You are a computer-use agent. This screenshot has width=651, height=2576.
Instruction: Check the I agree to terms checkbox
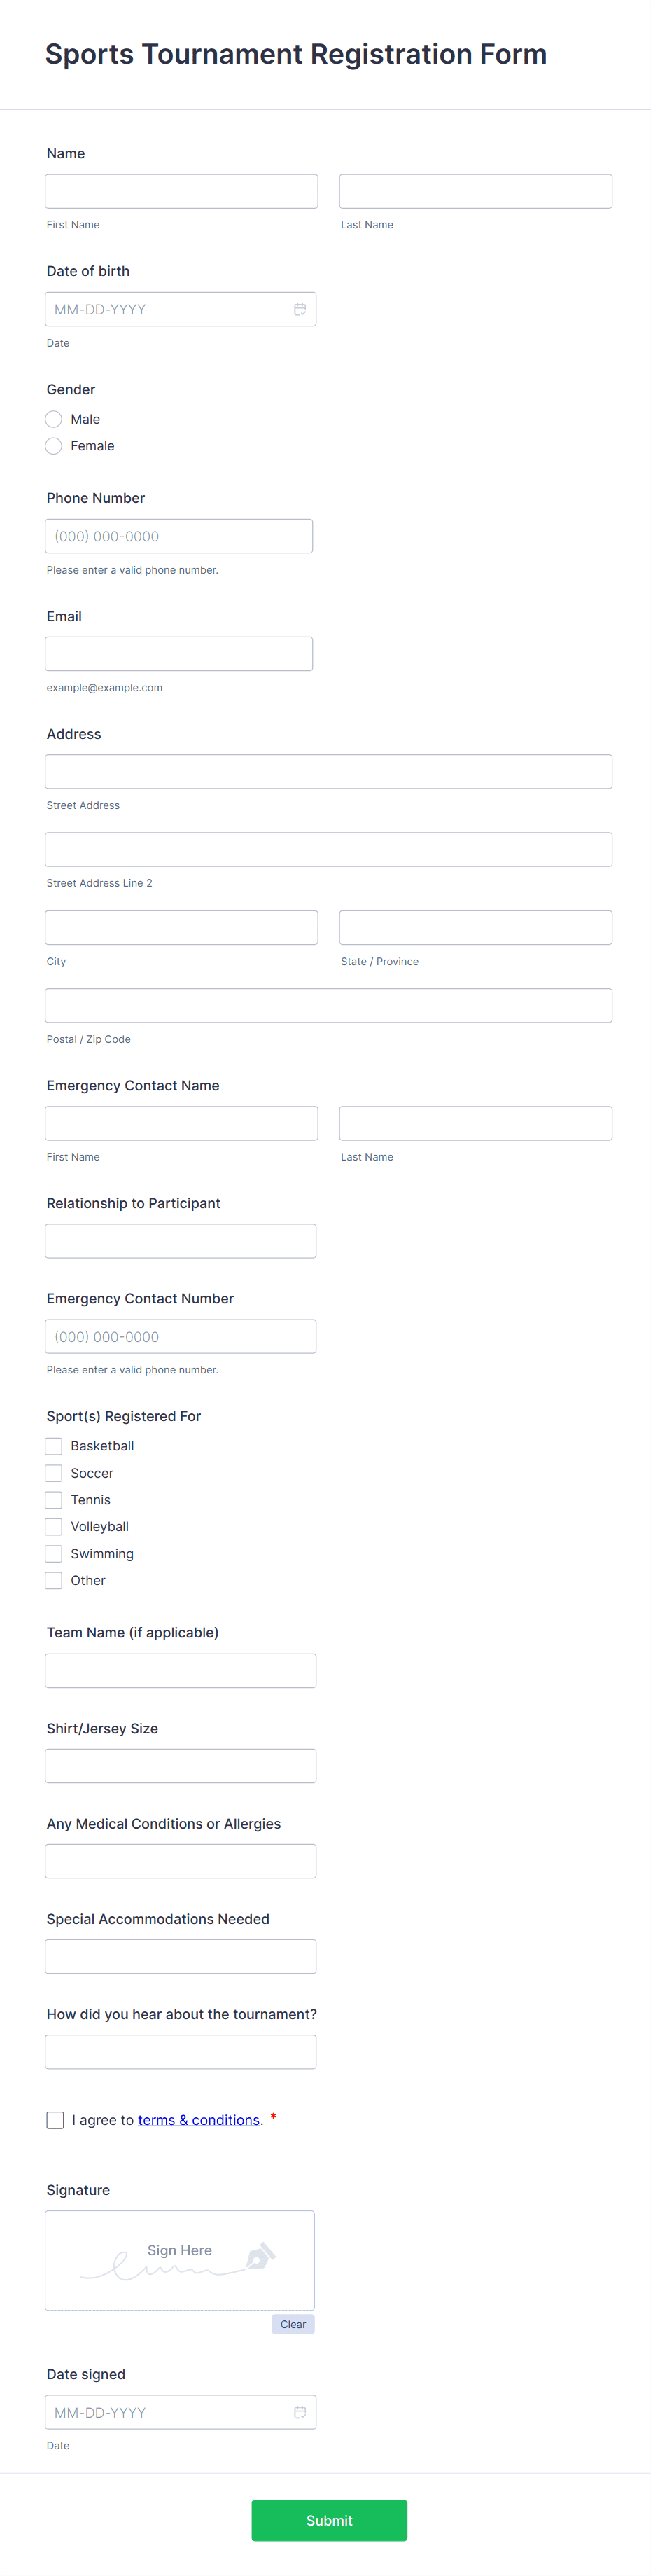55,2120
